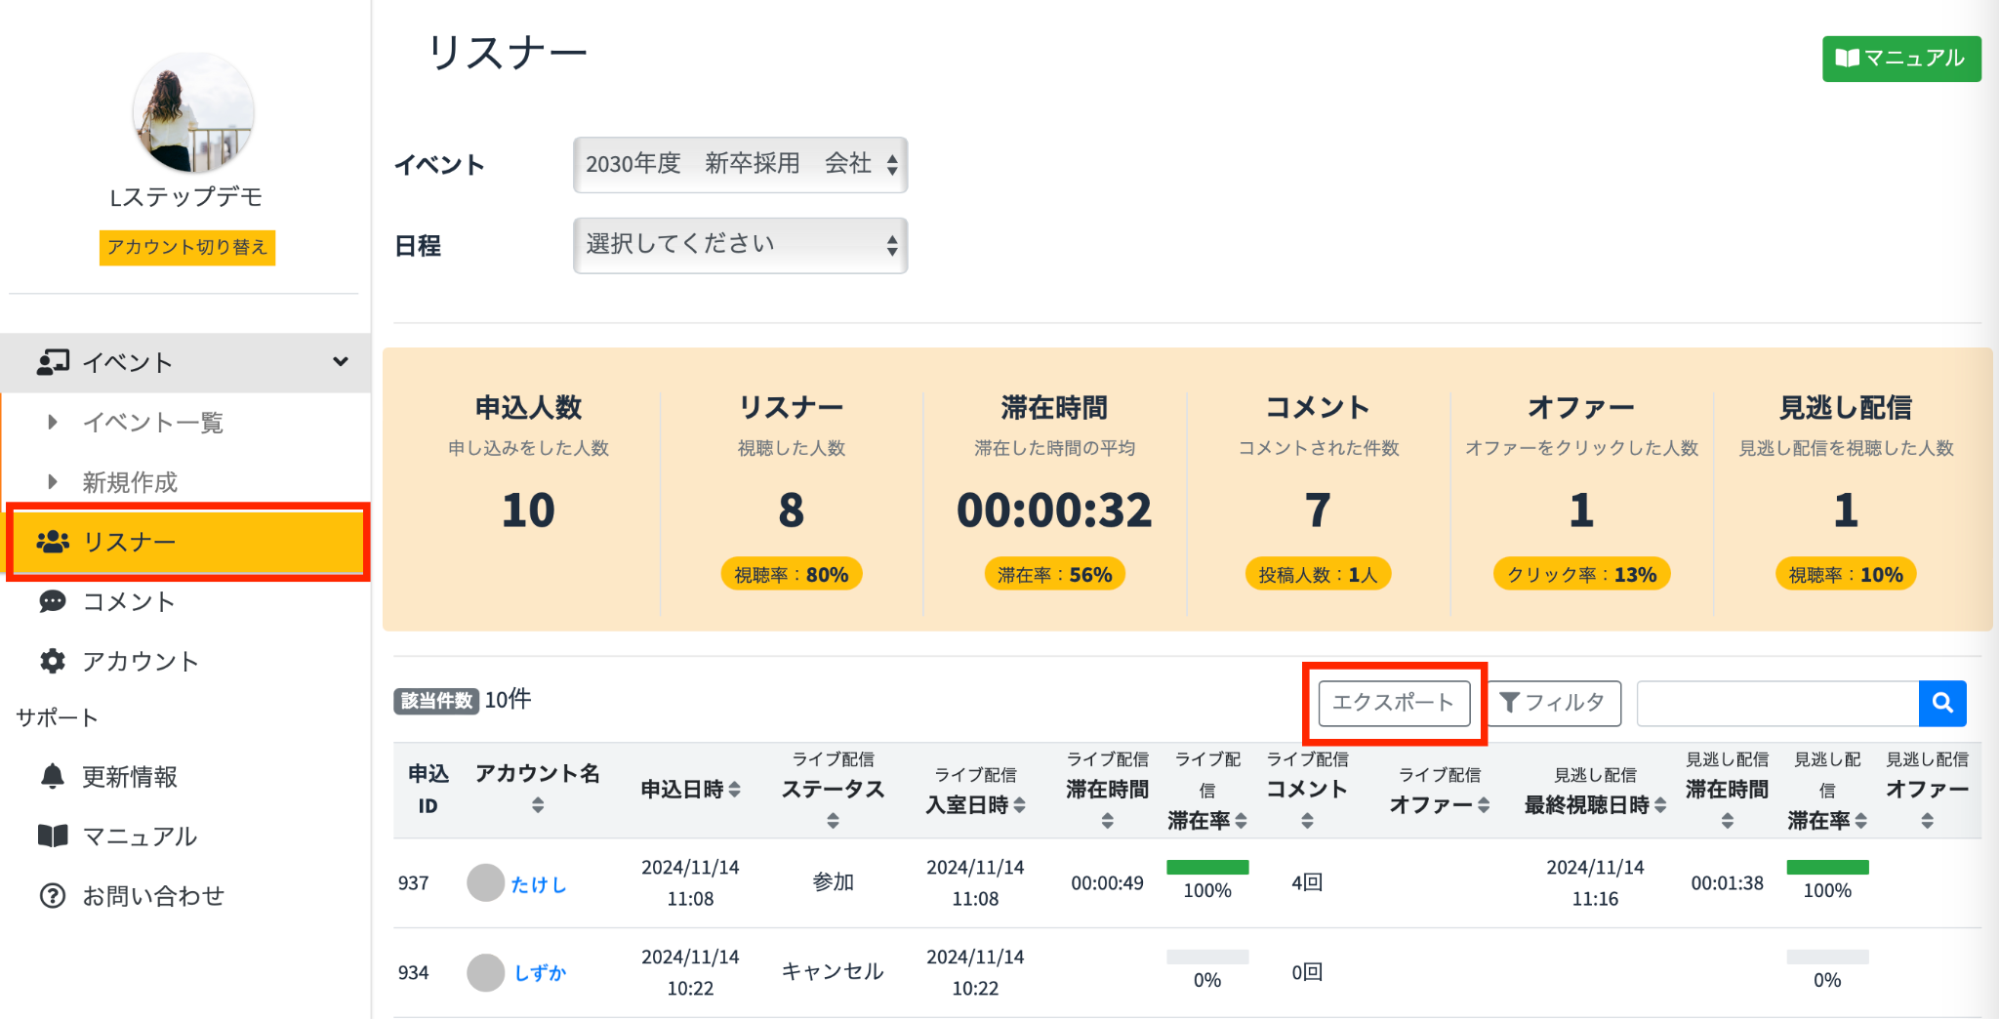Run a search using the magnifying glass icon

point(1943,703)
